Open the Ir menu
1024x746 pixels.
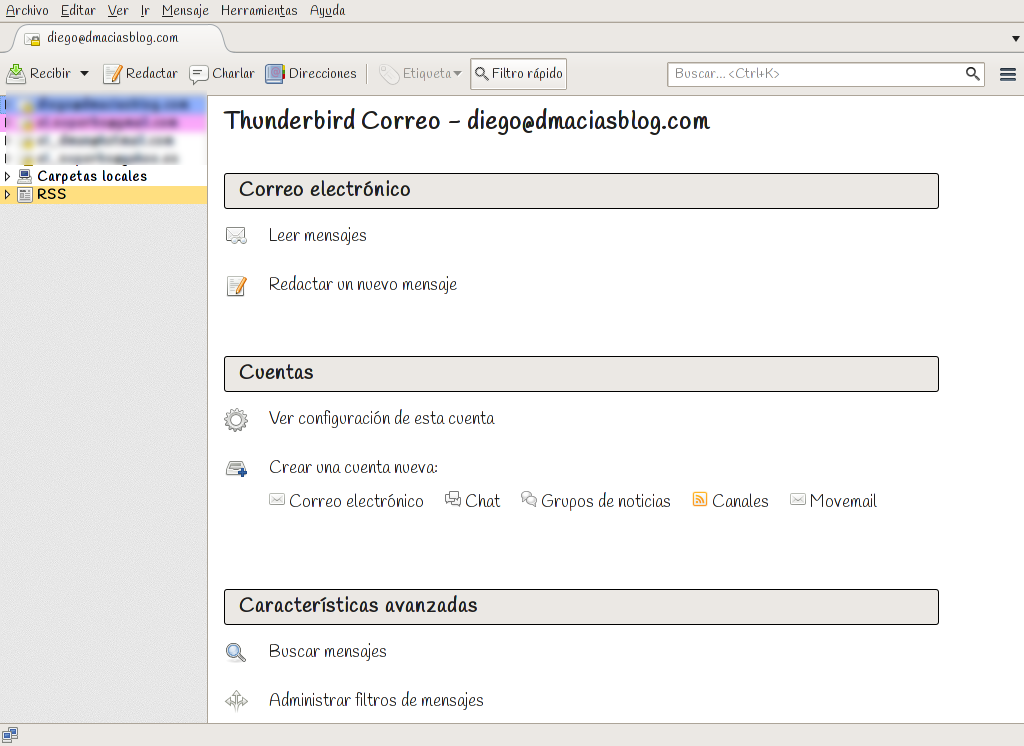point(145,10)
